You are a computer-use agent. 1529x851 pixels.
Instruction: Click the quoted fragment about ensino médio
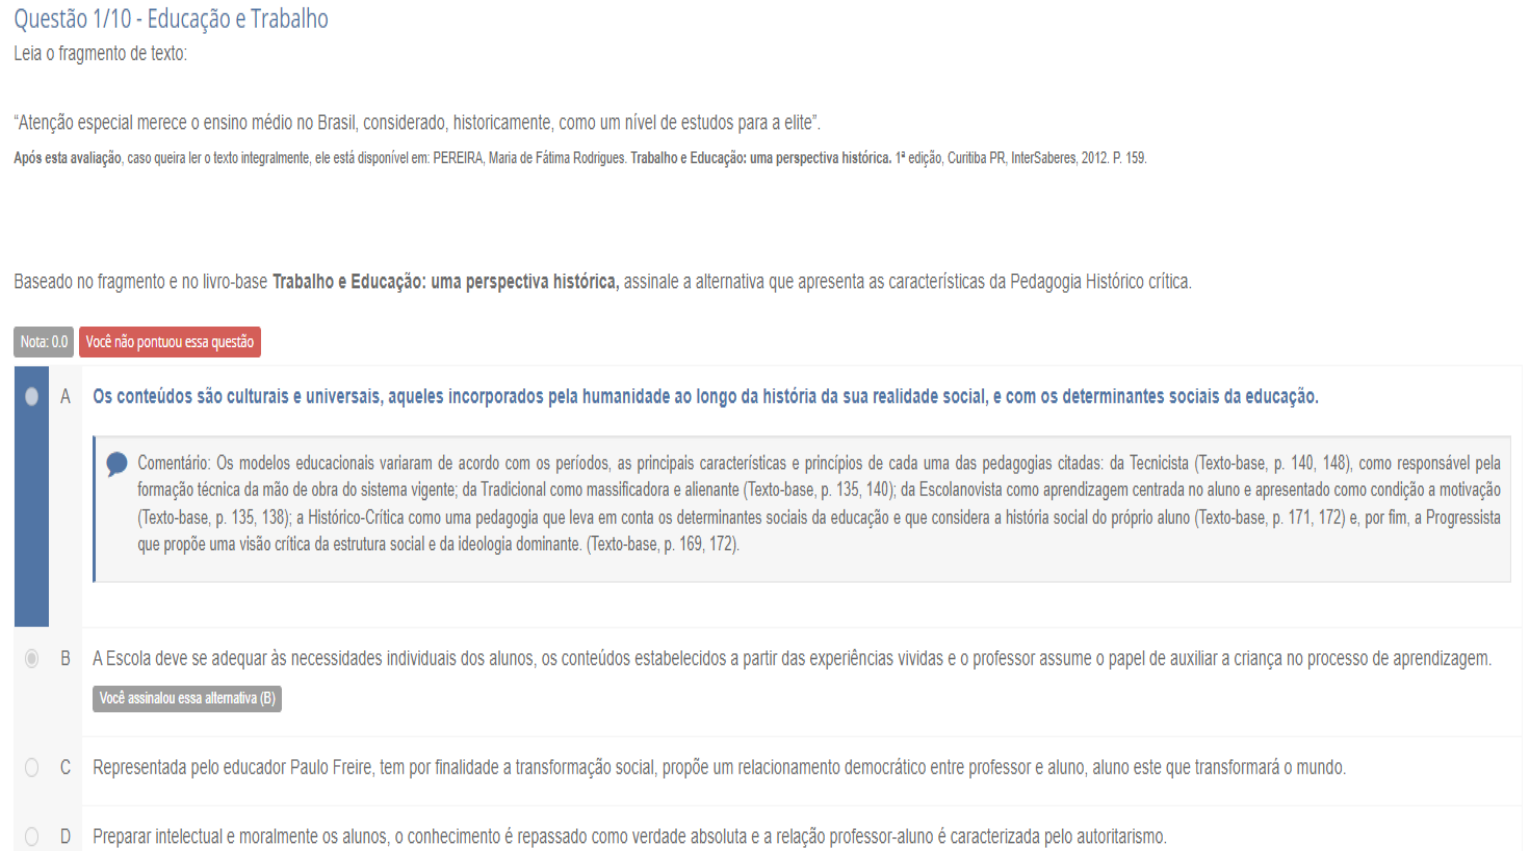click(x=417, y=122)
